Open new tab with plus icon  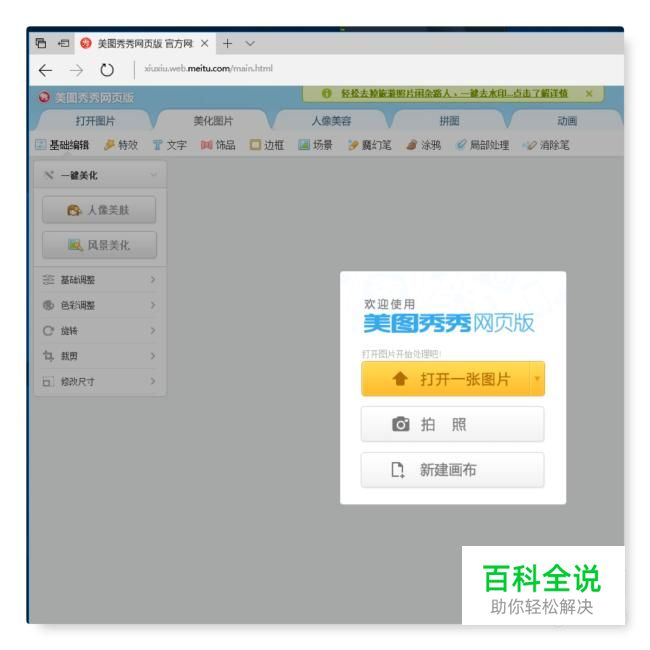(227, 44)
